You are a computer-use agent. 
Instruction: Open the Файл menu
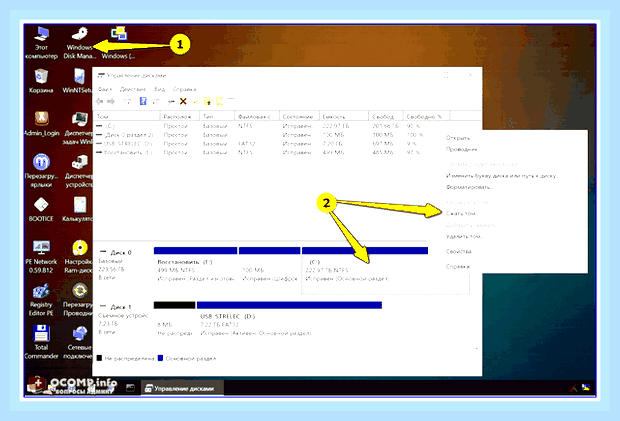click(105, 89)
